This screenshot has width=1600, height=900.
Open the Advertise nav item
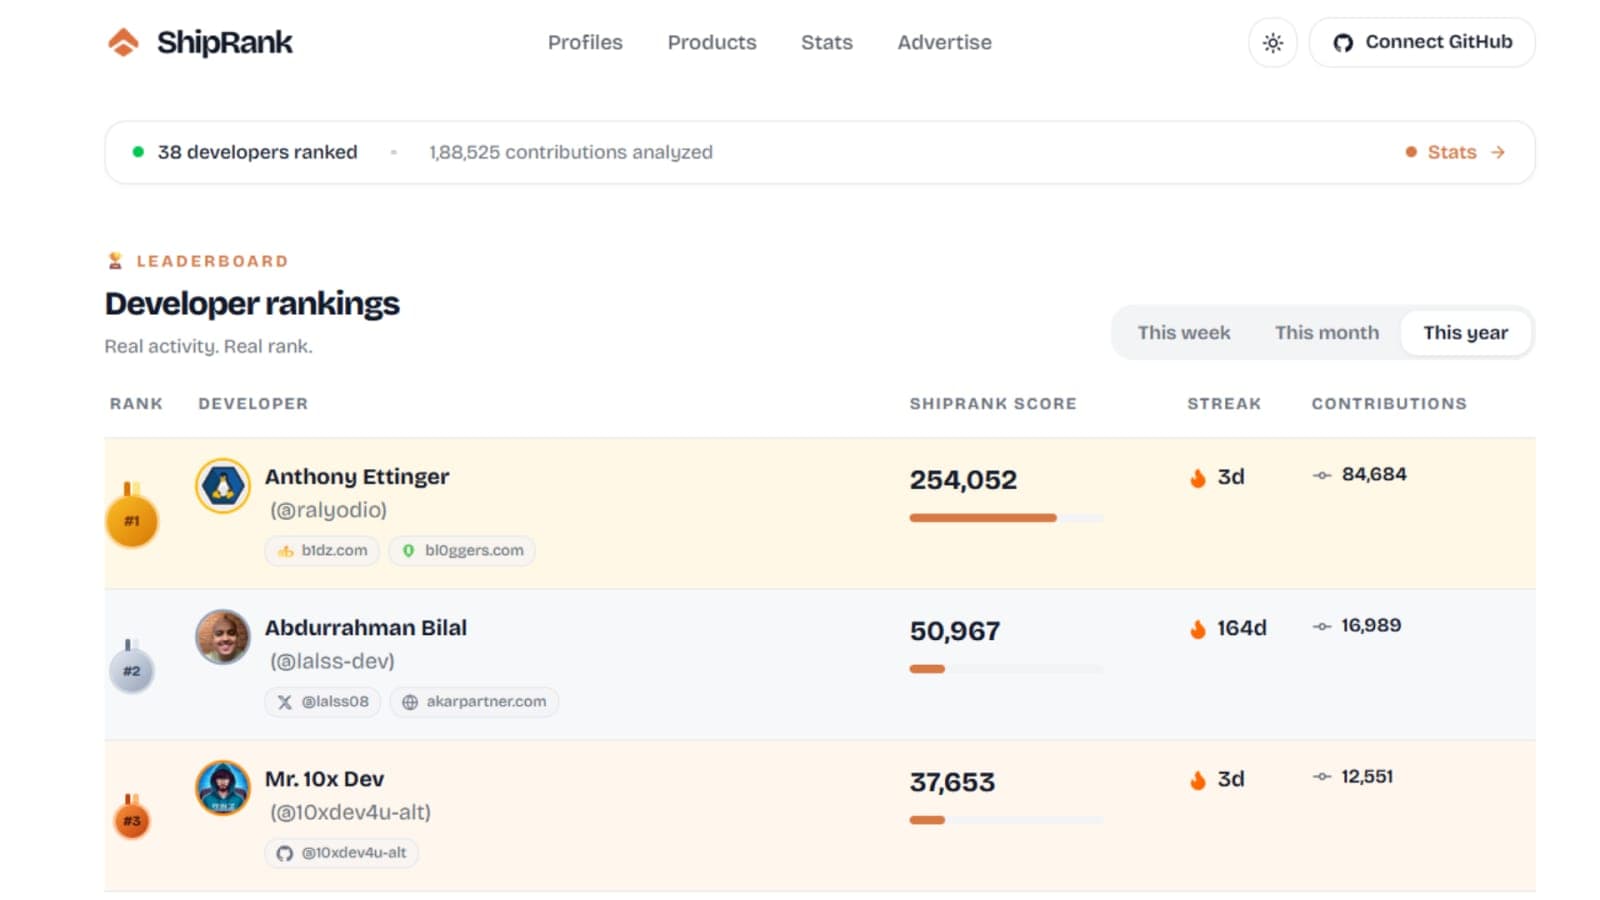[x=944, y=42]
